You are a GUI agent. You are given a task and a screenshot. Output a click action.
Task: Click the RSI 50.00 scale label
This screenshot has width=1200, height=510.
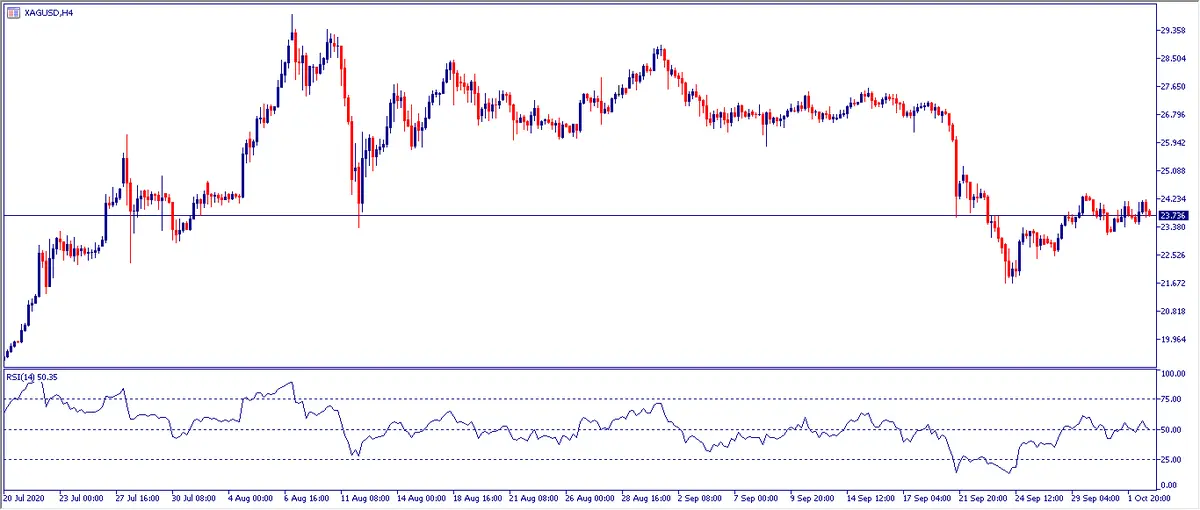click(1169, 430)
